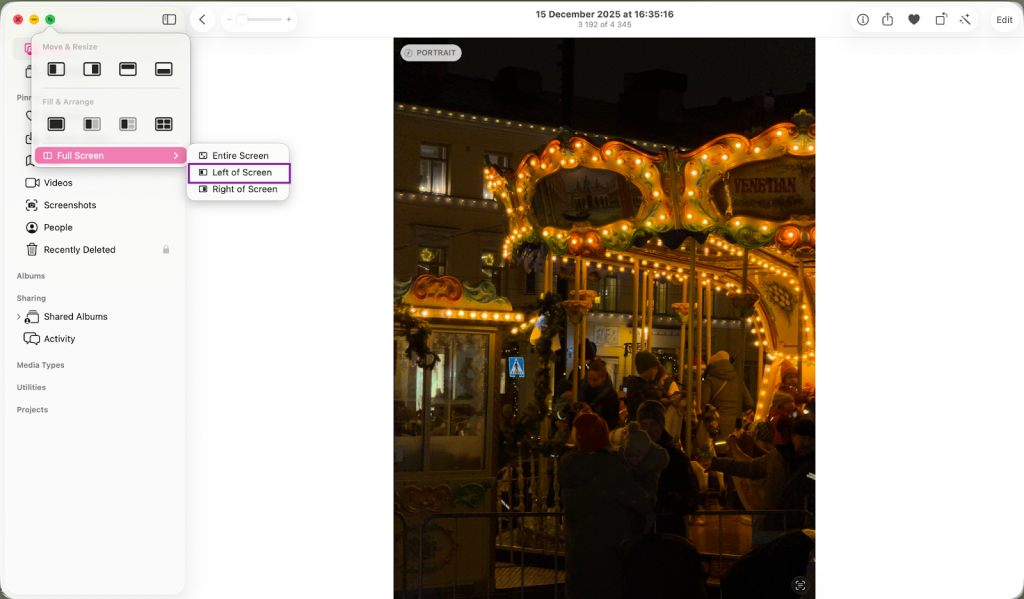
Task: Click the zoom slider track
Action: point(264,20)
